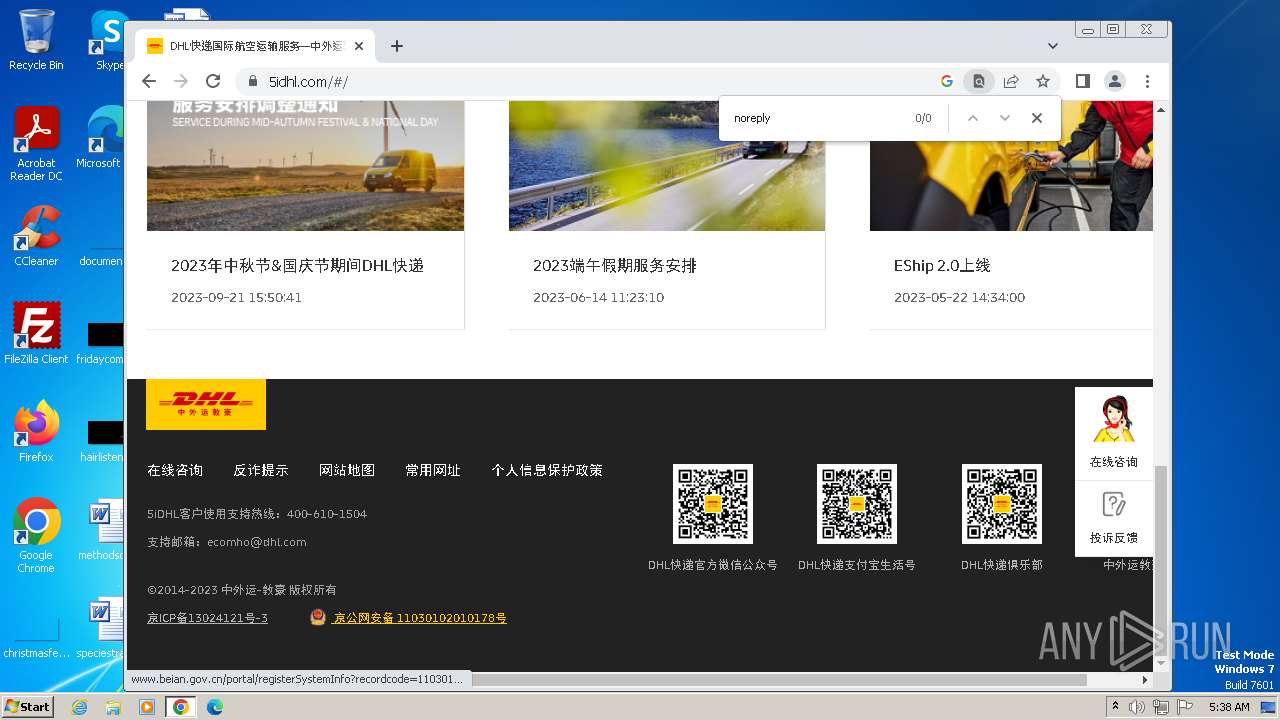Click the wind turbine van thumbnail

click(x=305, y=166)
